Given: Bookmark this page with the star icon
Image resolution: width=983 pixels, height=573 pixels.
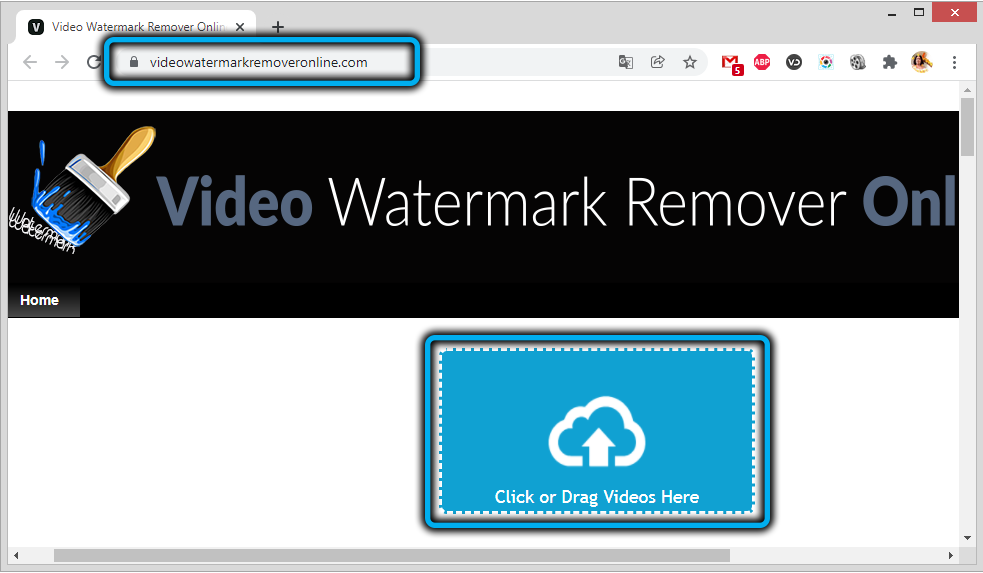Looking at the screenshot, I should (690, 62).
